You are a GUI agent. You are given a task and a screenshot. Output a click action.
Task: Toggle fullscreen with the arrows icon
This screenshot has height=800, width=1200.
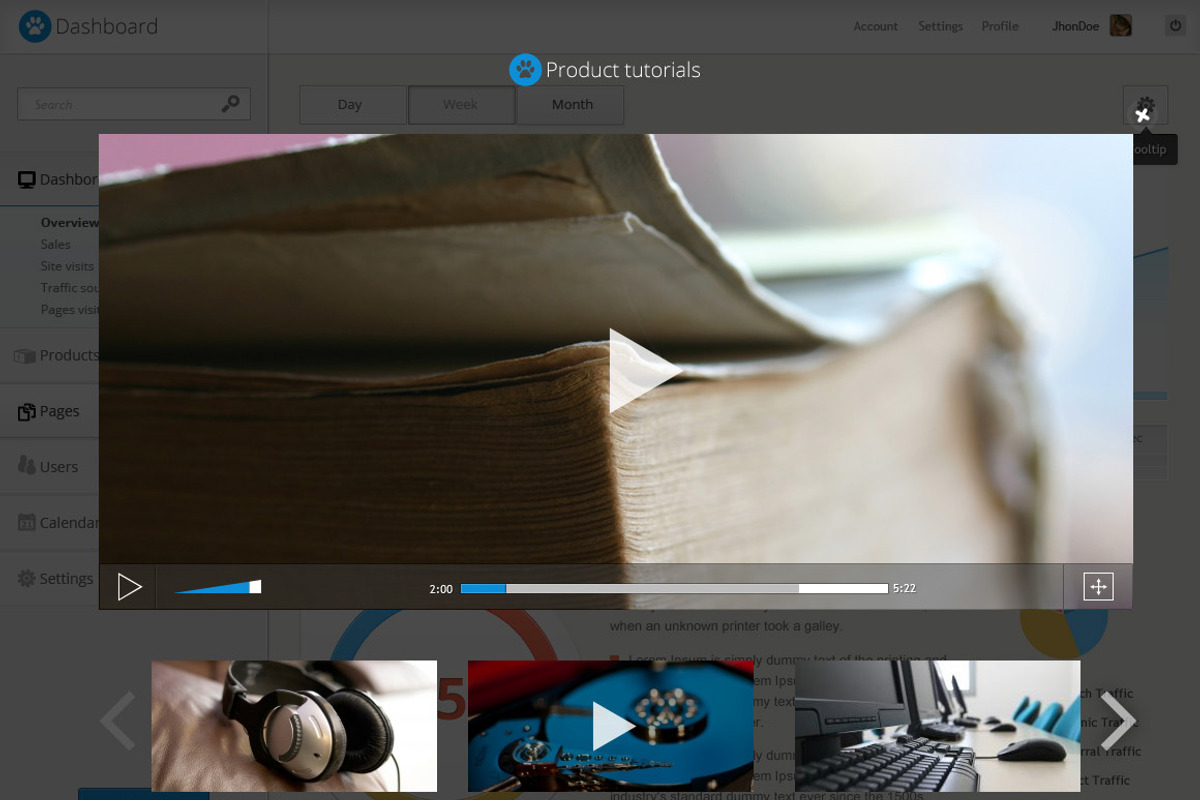click(x=1098, y=587)
